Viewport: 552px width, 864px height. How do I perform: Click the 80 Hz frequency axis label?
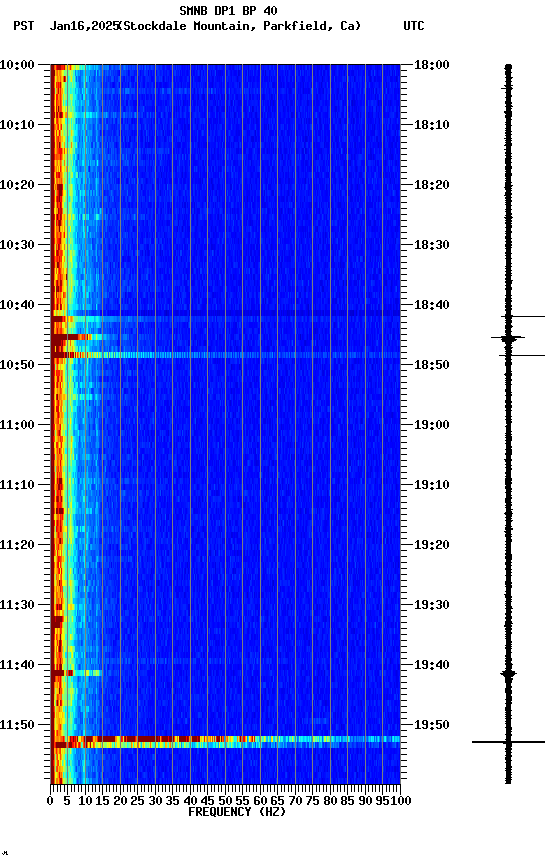pyautogui.click(x=331, y=801)
